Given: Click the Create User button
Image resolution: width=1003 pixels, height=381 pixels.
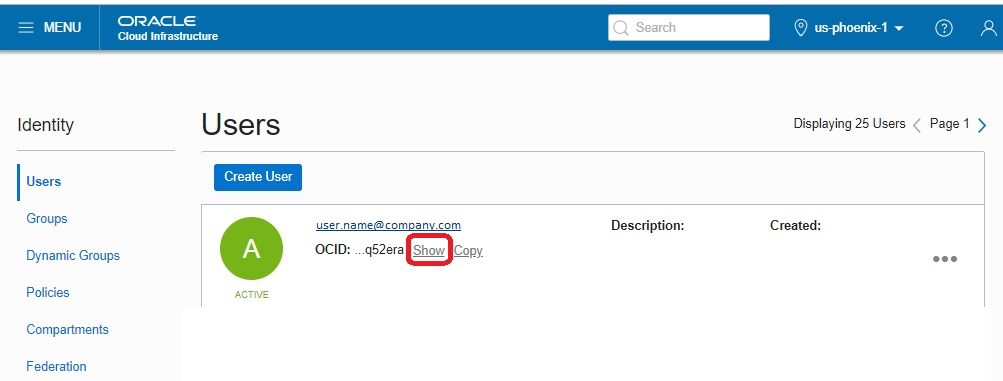Looking at the screenshot, I should [258, 177].
